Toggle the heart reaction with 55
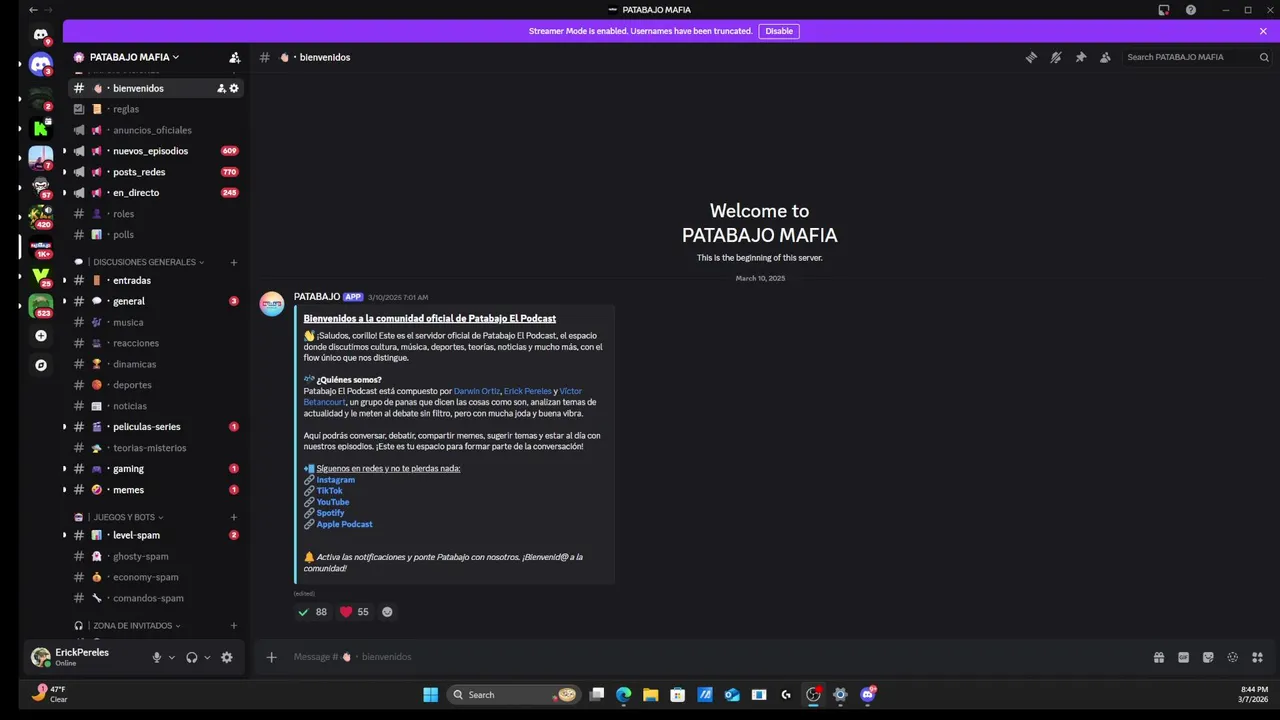The height and width of the screenshot is (720, 1280). coord(354,612)
